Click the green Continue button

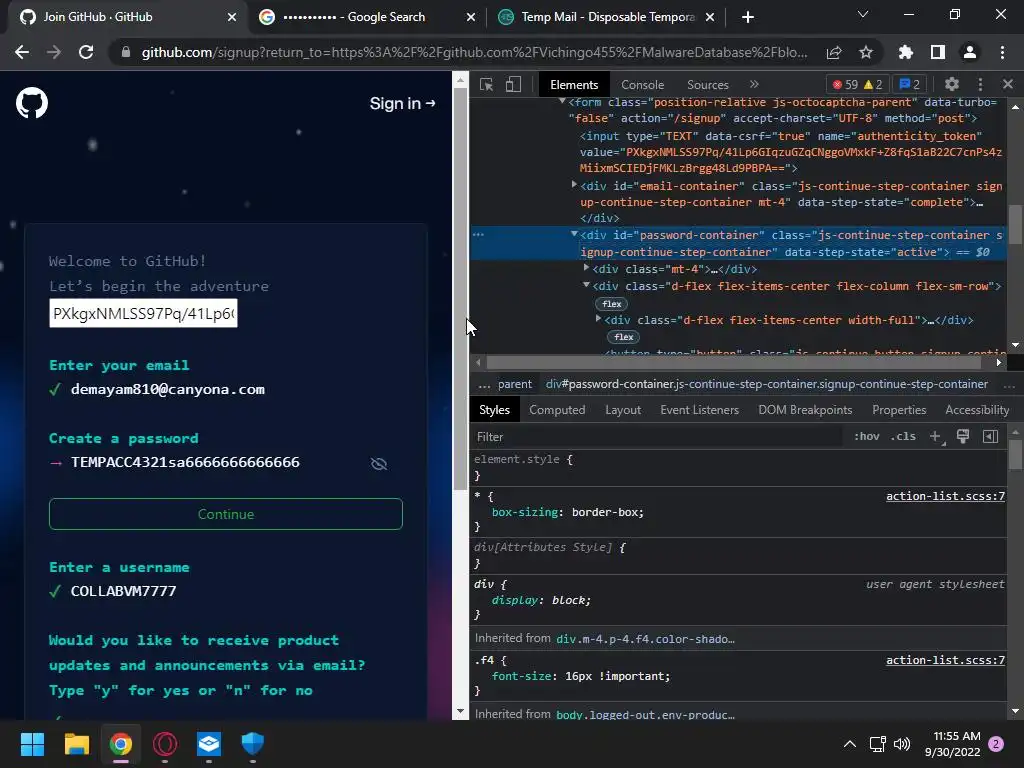[226, 514]
